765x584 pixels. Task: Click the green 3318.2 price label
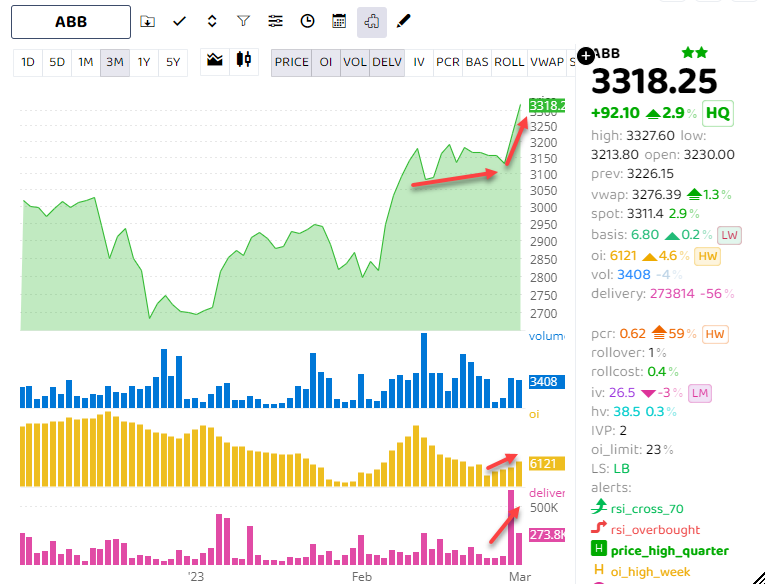point(547,106)
